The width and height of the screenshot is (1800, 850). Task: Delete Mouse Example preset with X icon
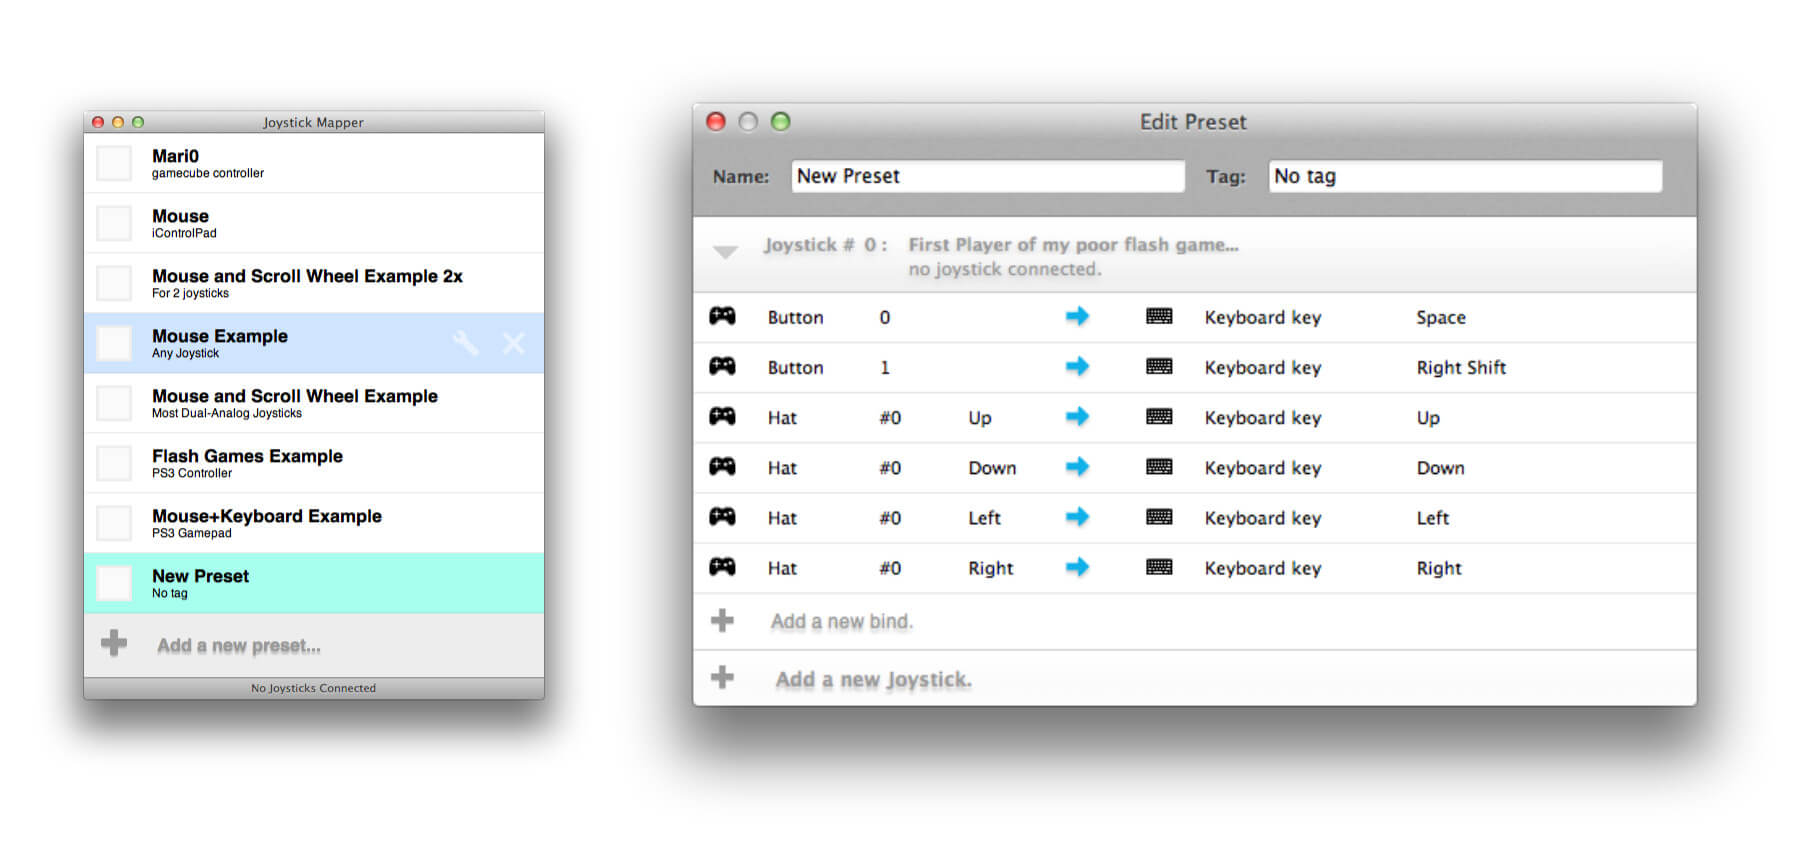click(513, 343)
